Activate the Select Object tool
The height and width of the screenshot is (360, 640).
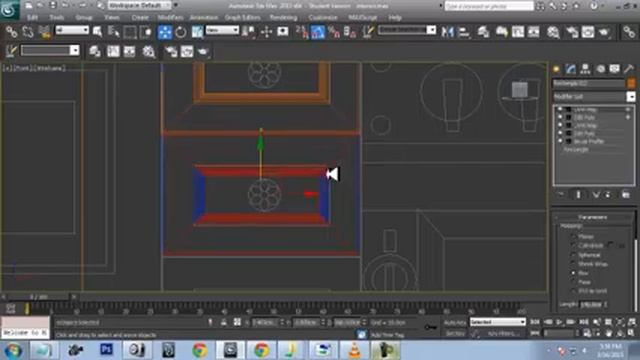click(98, 31)
